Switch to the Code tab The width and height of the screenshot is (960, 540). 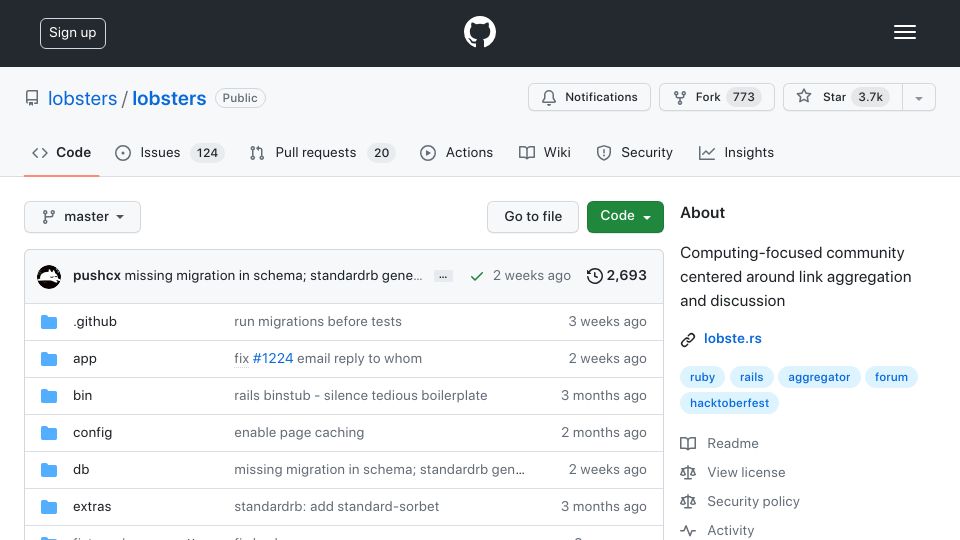pos(61,152)
